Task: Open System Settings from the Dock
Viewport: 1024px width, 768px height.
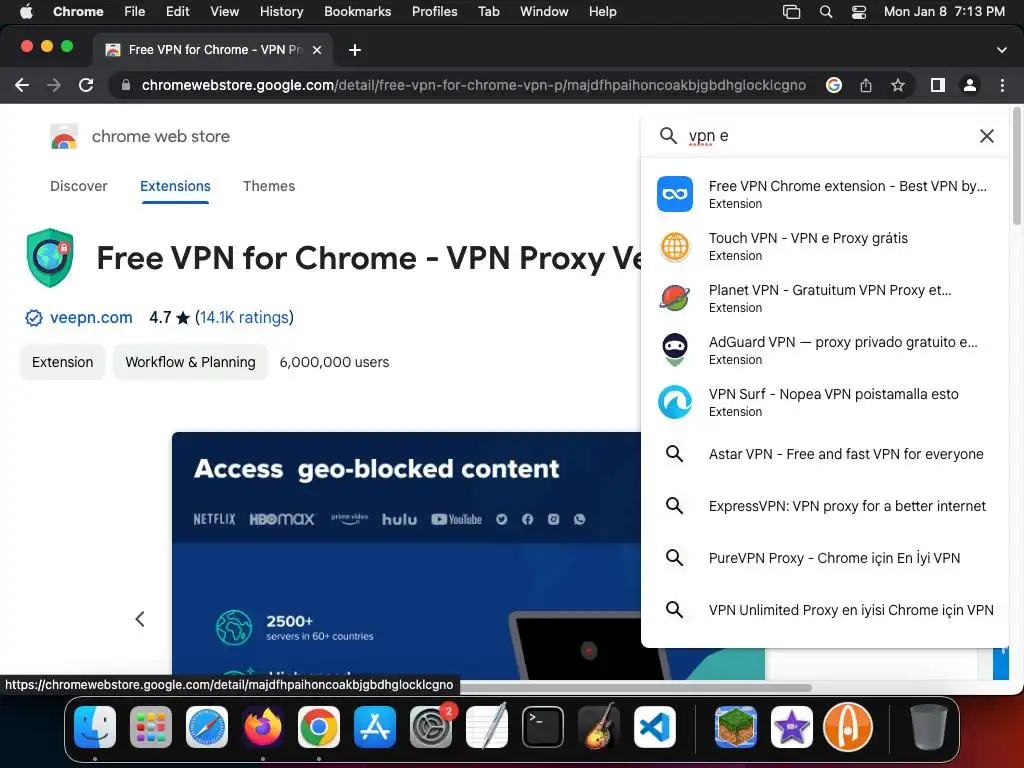Action: click(431, 727)
